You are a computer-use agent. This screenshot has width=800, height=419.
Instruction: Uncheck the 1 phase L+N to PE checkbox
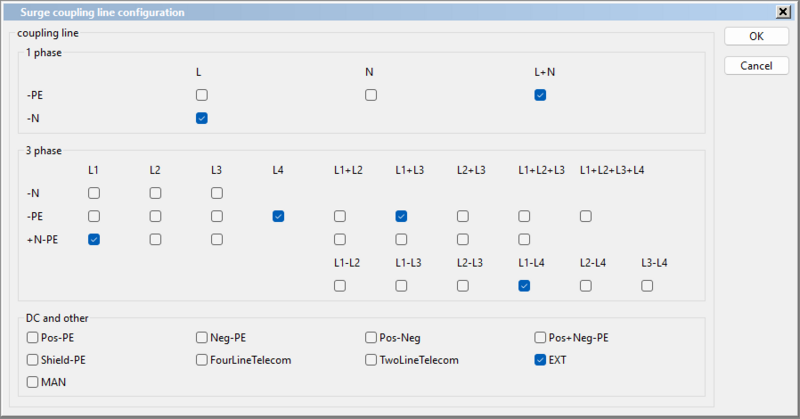click(540, 95)
